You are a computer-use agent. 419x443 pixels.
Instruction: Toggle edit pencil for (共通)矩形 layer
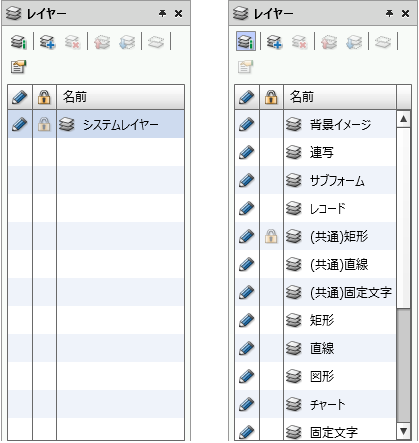[x=247, y=236]
